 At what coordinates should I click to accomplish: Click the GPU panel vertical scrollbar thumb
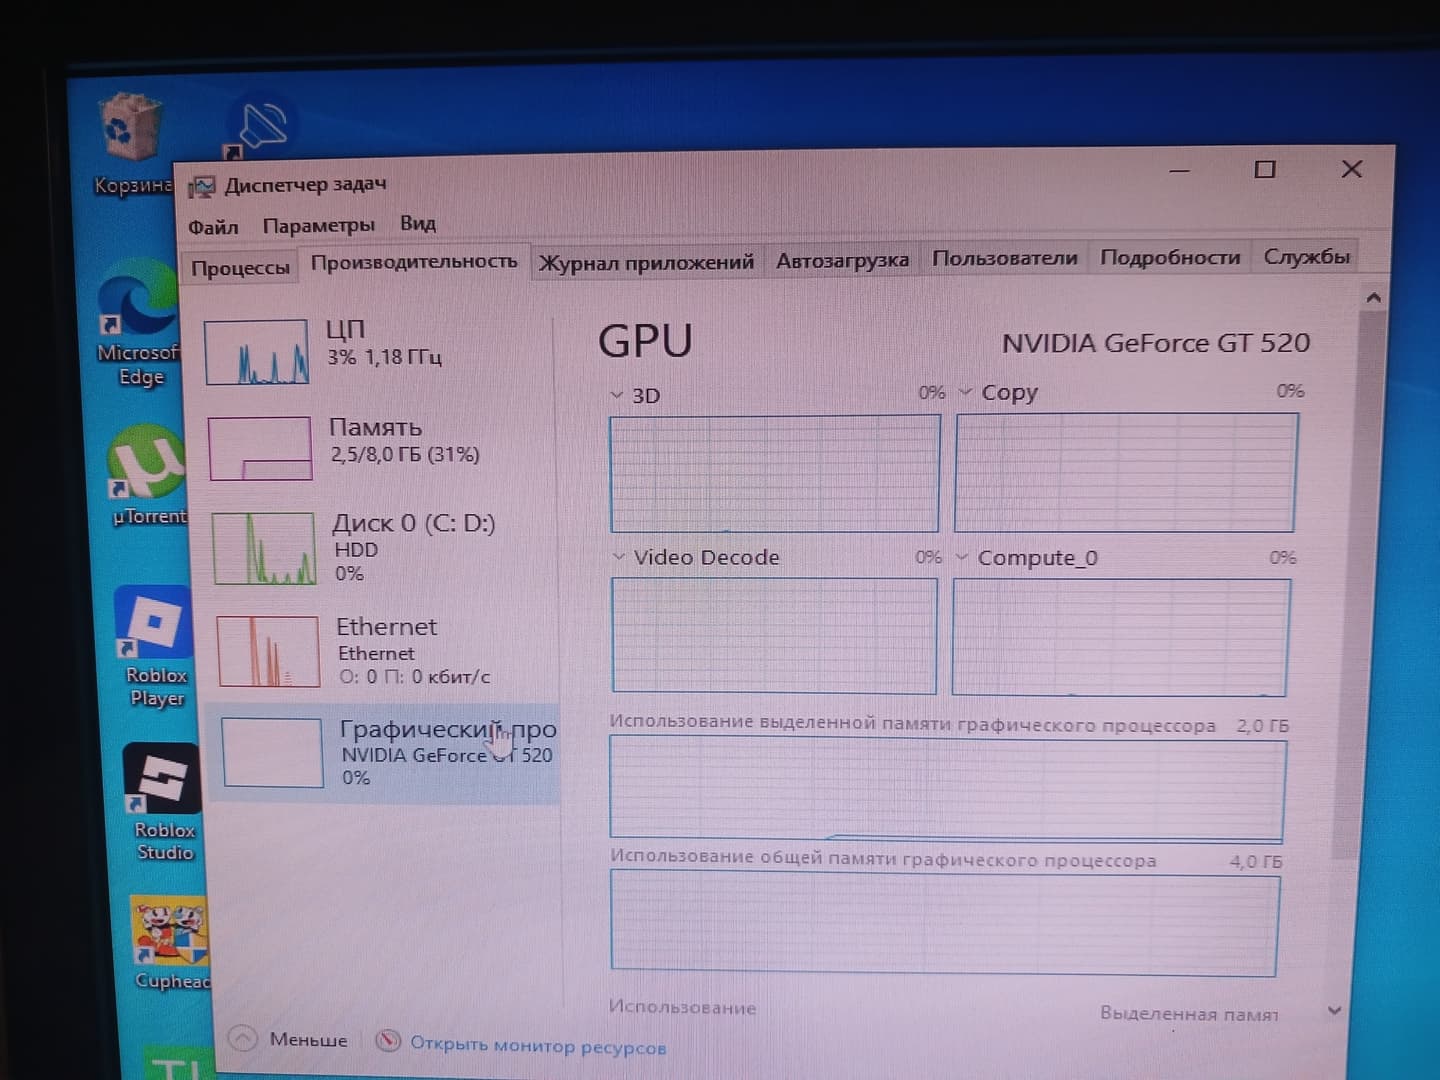coord(1360,583)
